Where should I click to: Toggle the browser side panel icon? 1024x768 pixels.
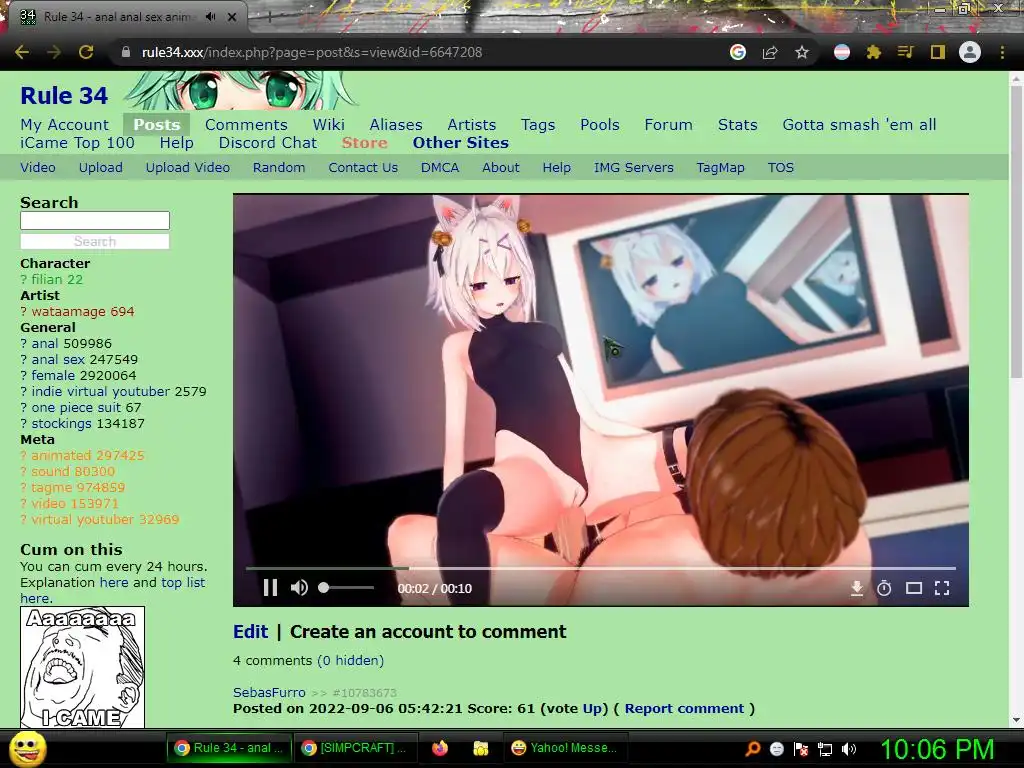938,52
